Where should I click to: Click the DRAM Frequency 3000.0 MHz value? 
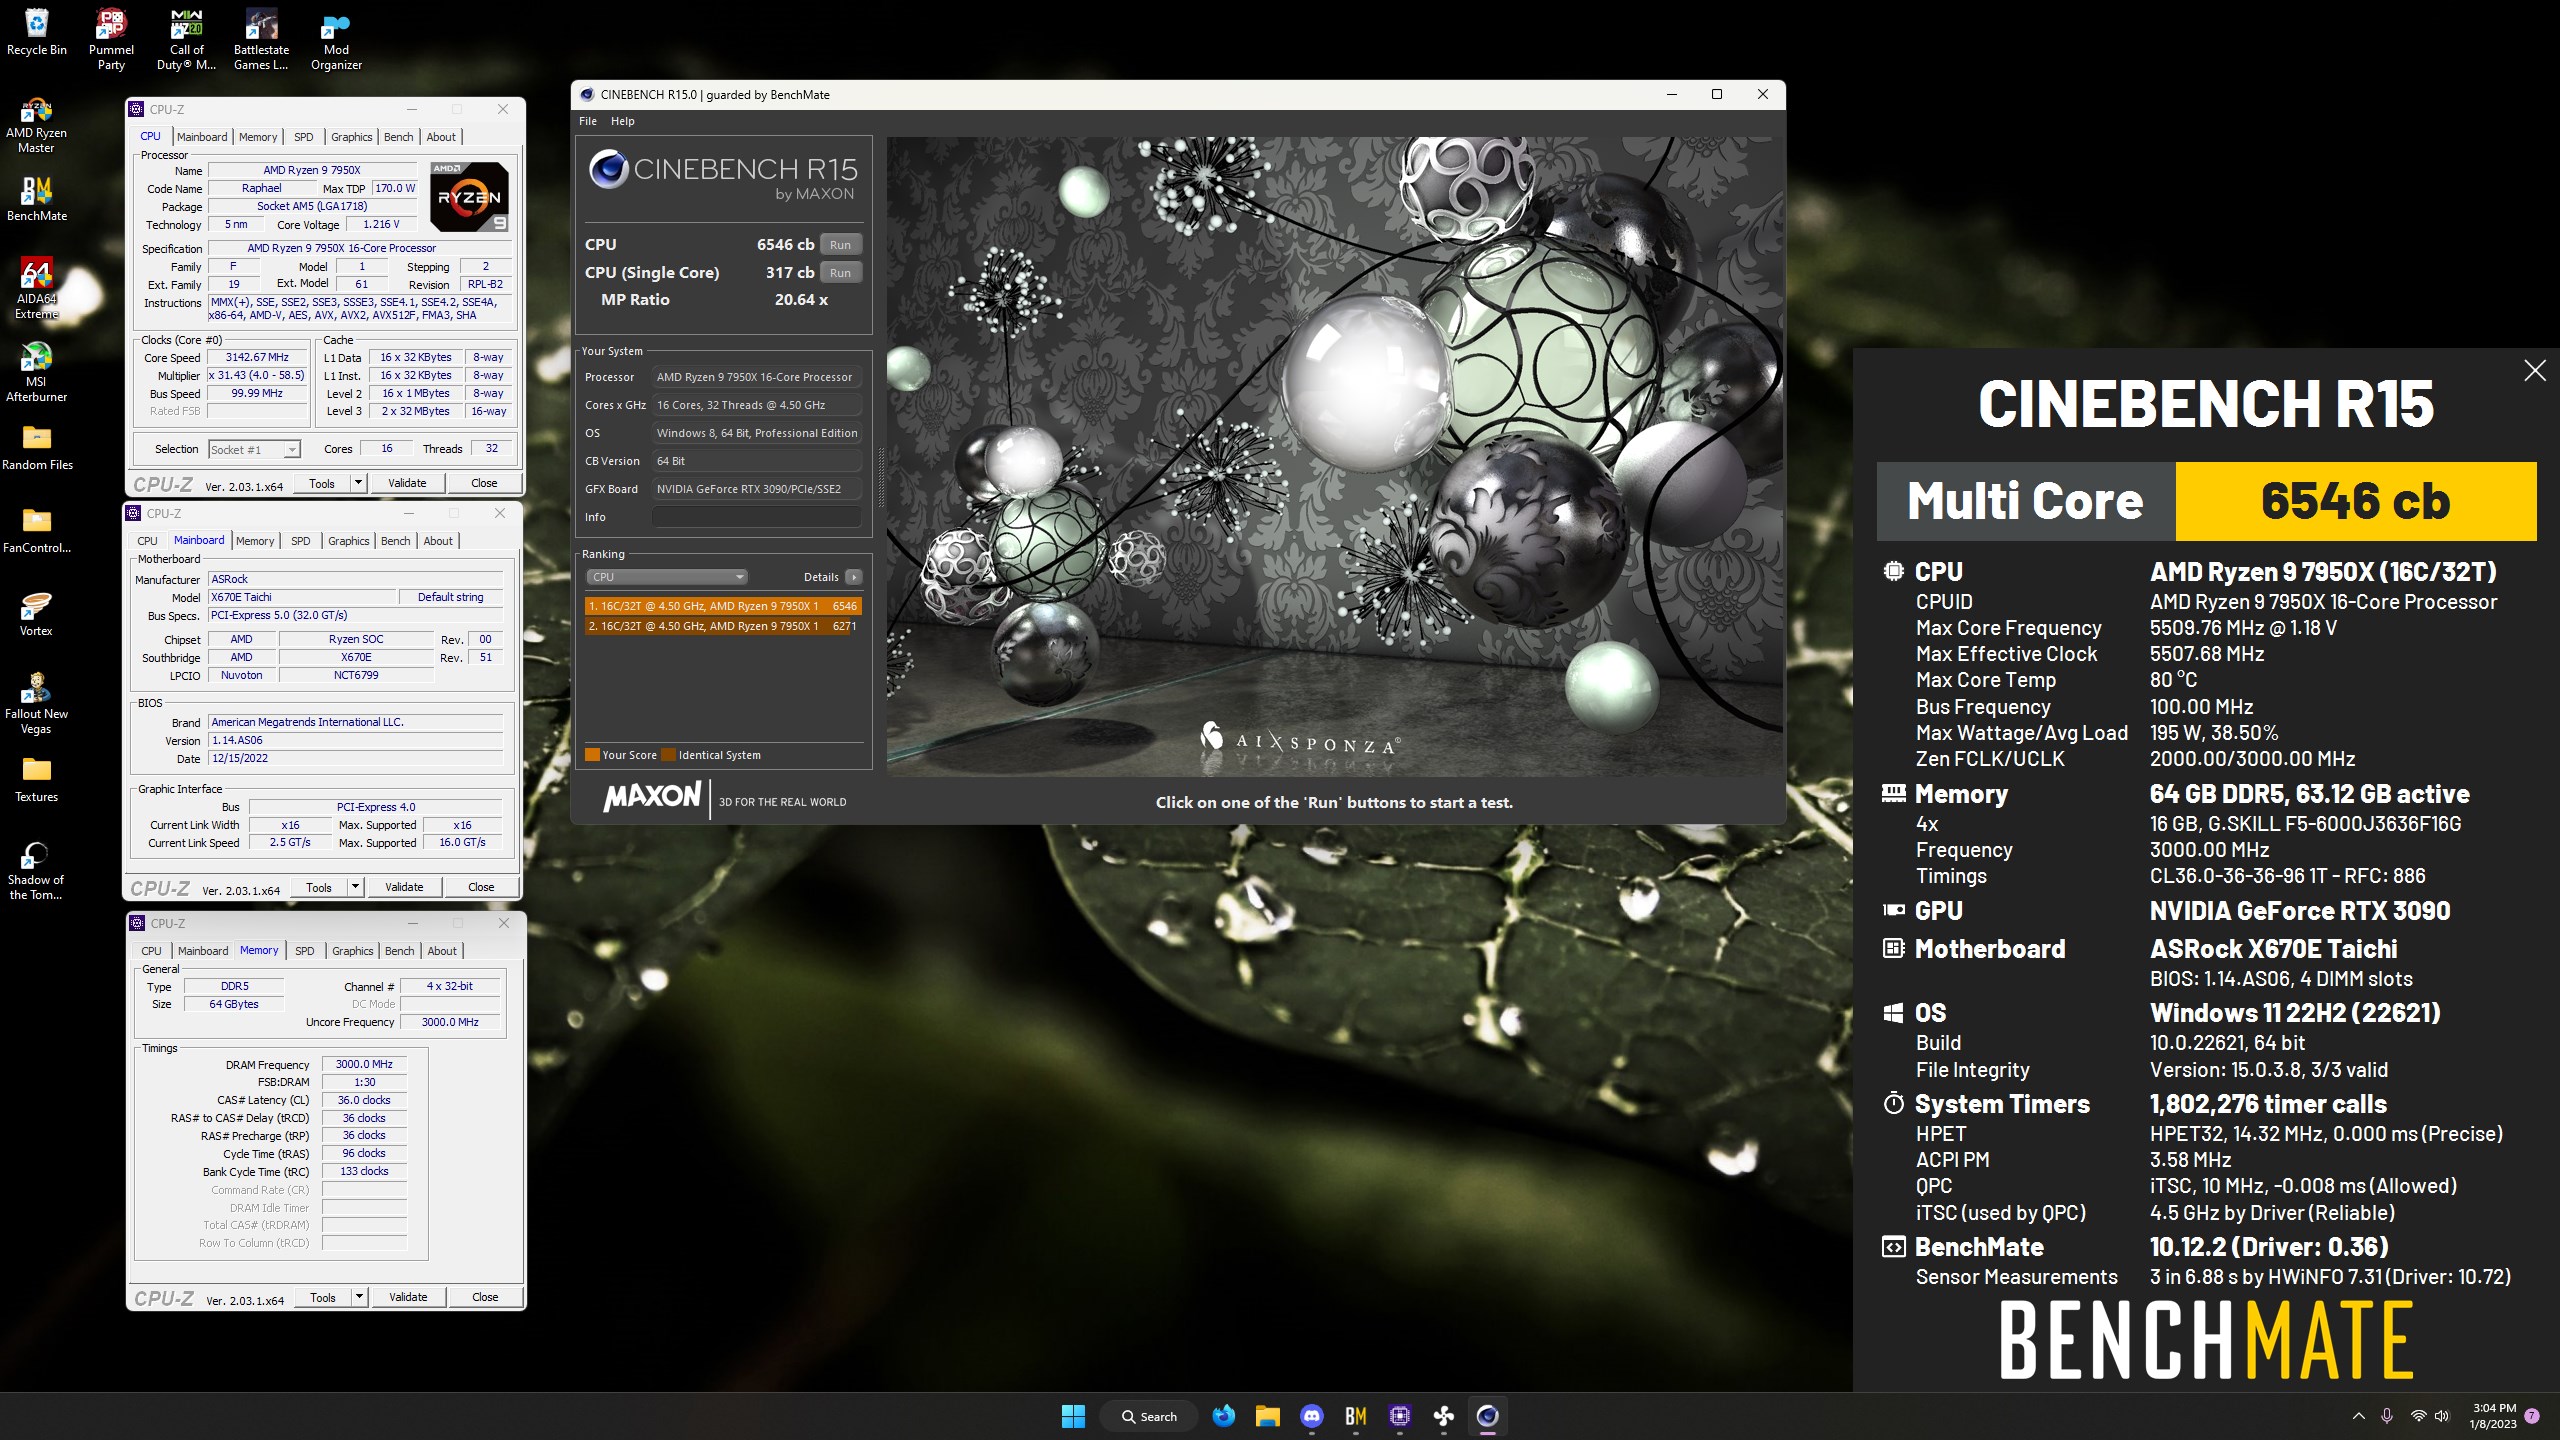tap(364, 1064)
